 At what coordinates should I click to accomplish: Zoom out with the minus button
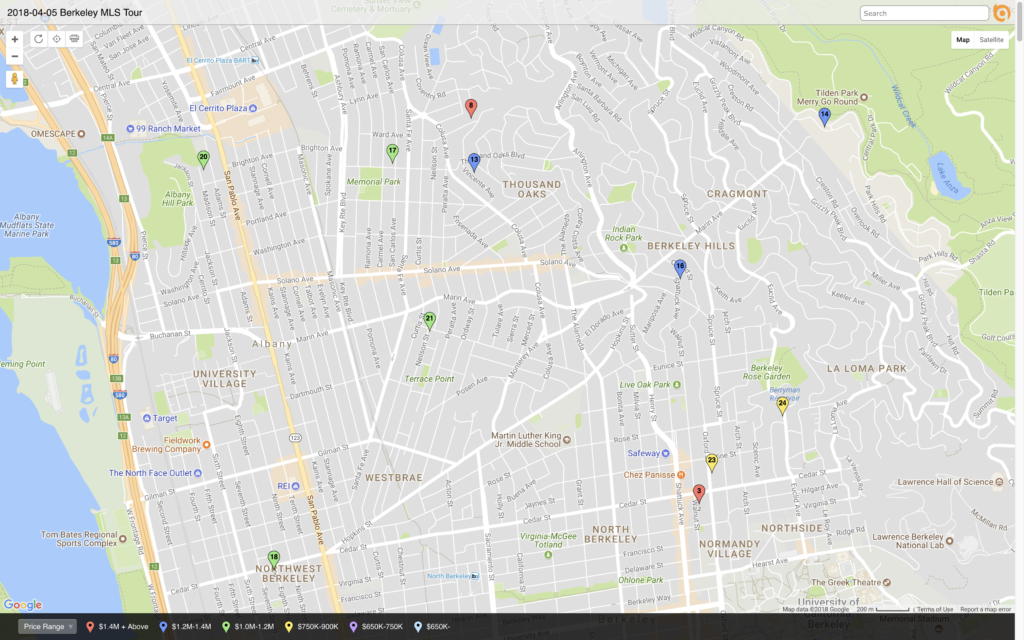[14, 56]
